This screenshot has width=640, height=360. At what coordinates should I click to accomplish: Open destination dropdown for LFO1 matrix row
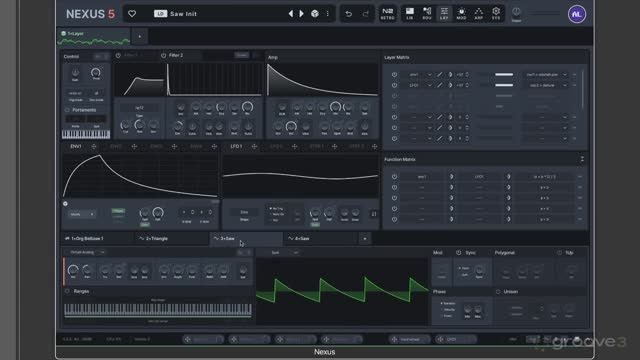[x=546, y=85]
